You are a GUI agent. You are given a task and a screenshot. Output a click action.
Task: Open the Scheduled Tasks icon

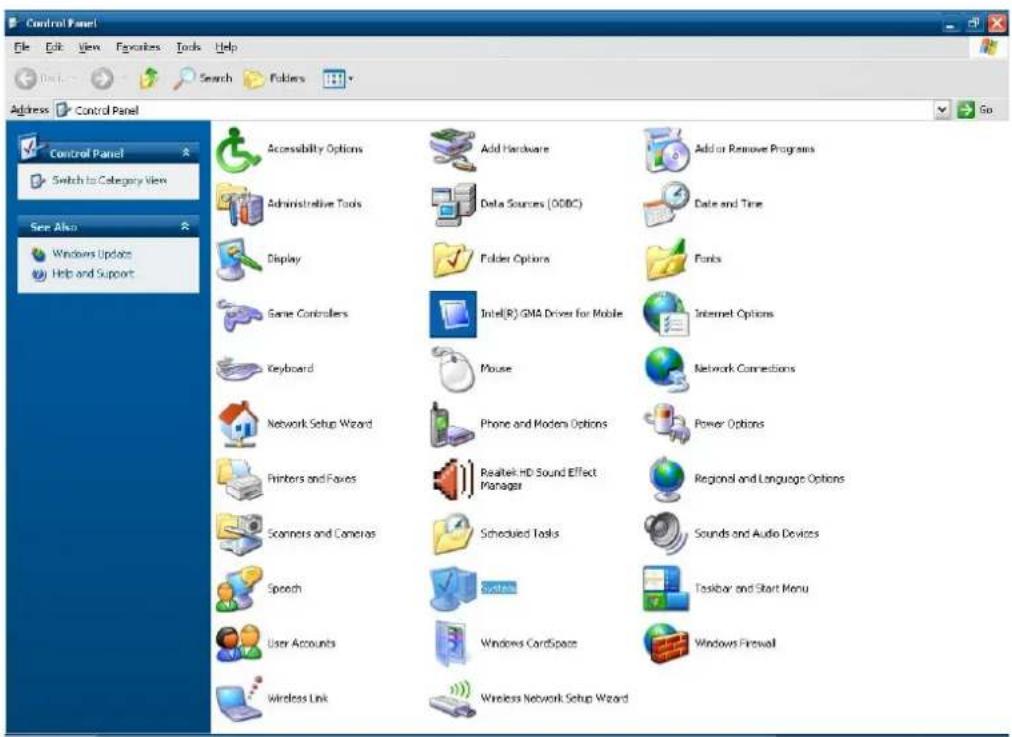[453, 534]
